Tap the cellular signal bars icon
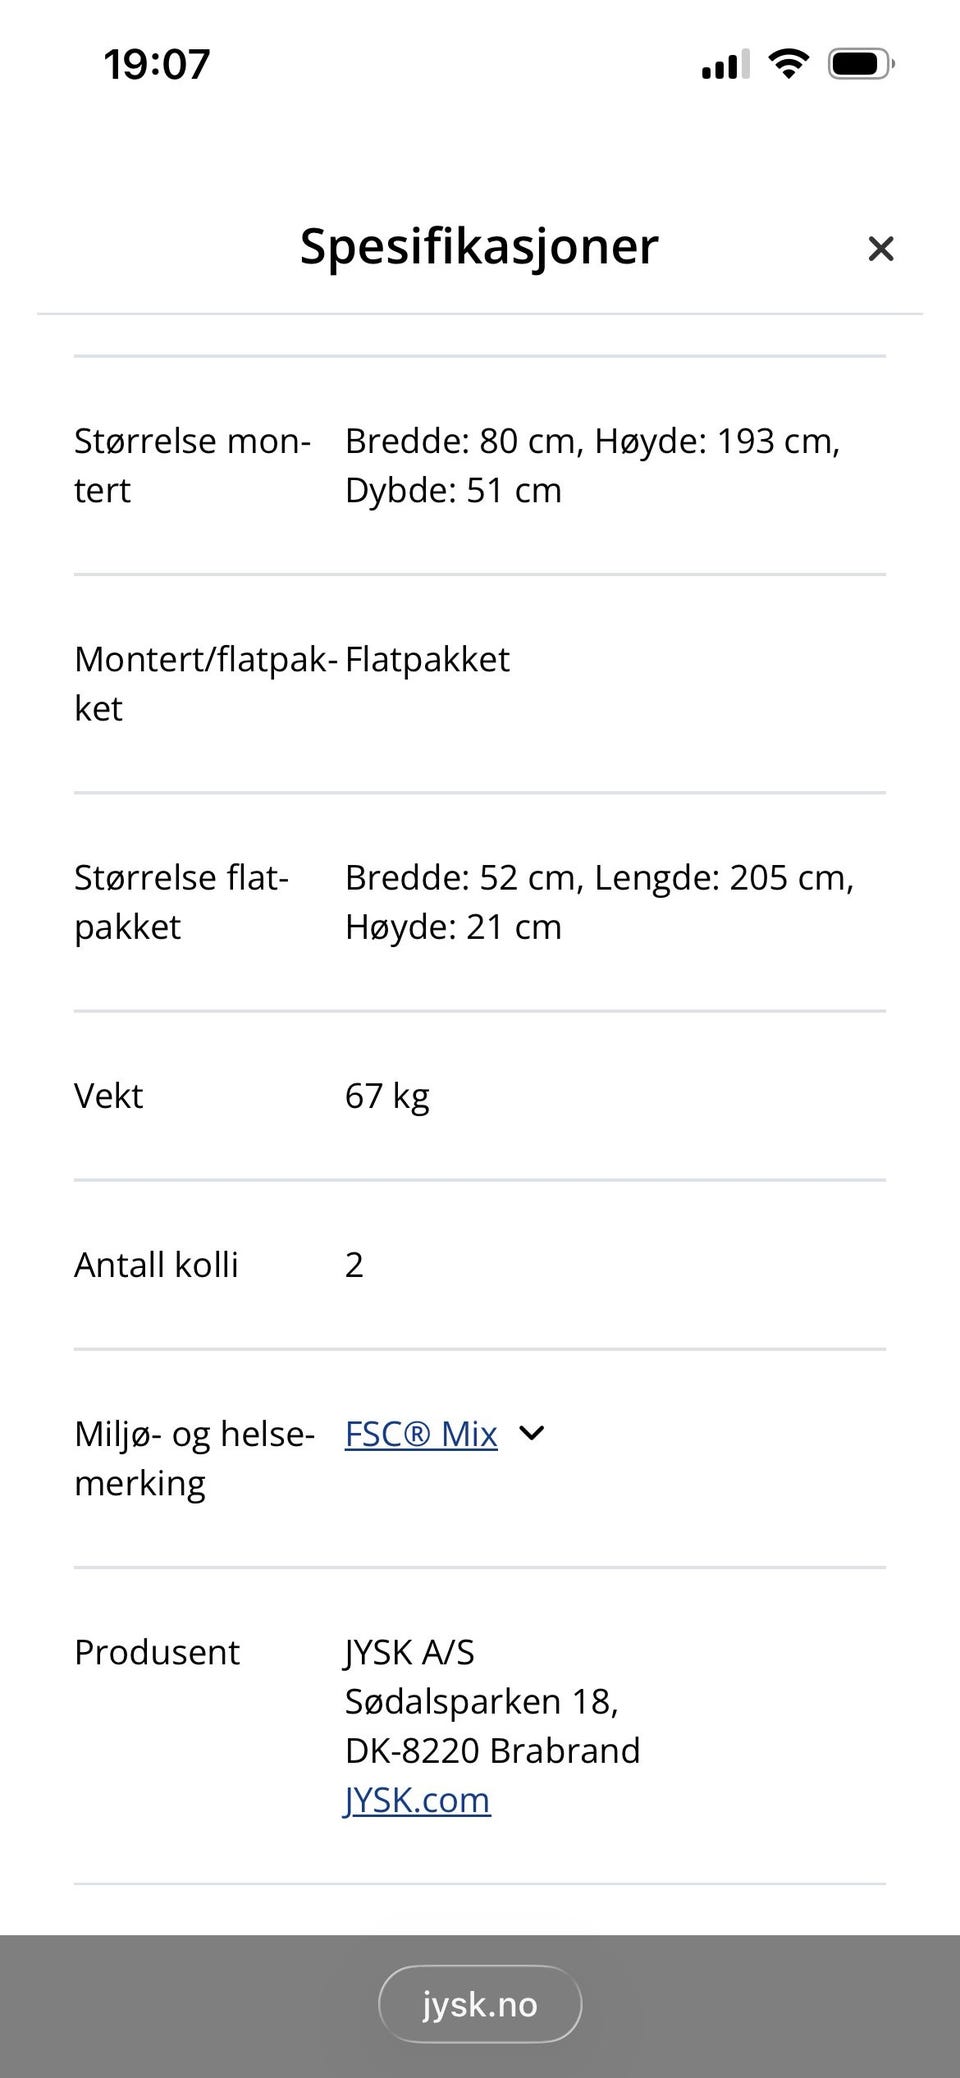The image size is (960, 2078). coord(725,66)
